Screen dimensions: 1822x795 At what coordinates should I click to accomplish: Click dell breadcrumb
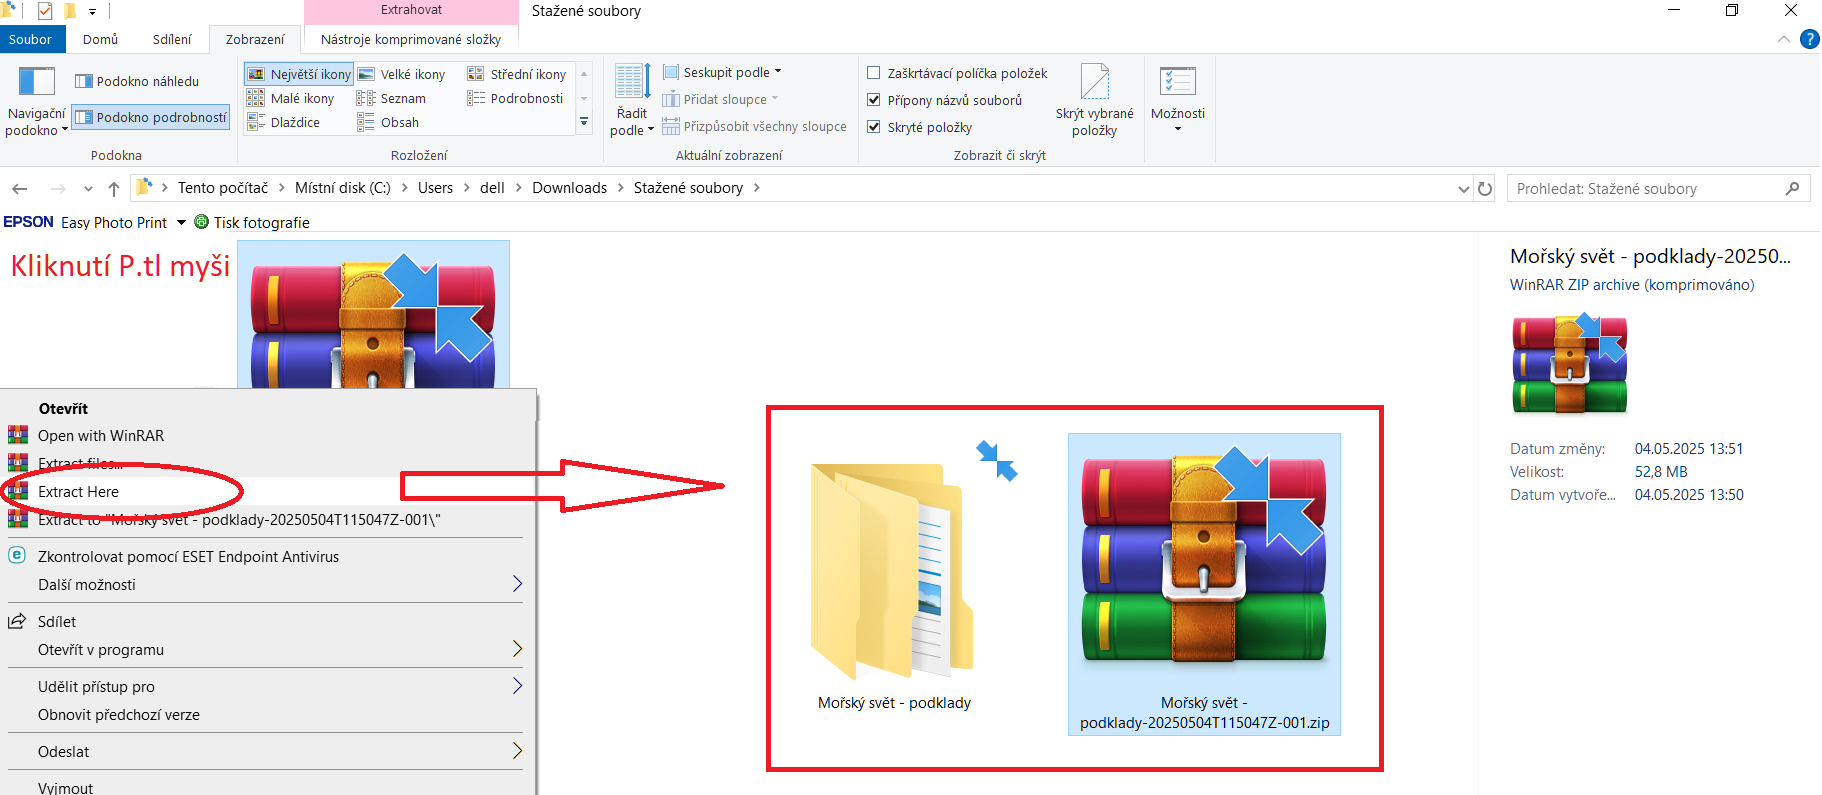pyautogui.click(x=492, y=188)
